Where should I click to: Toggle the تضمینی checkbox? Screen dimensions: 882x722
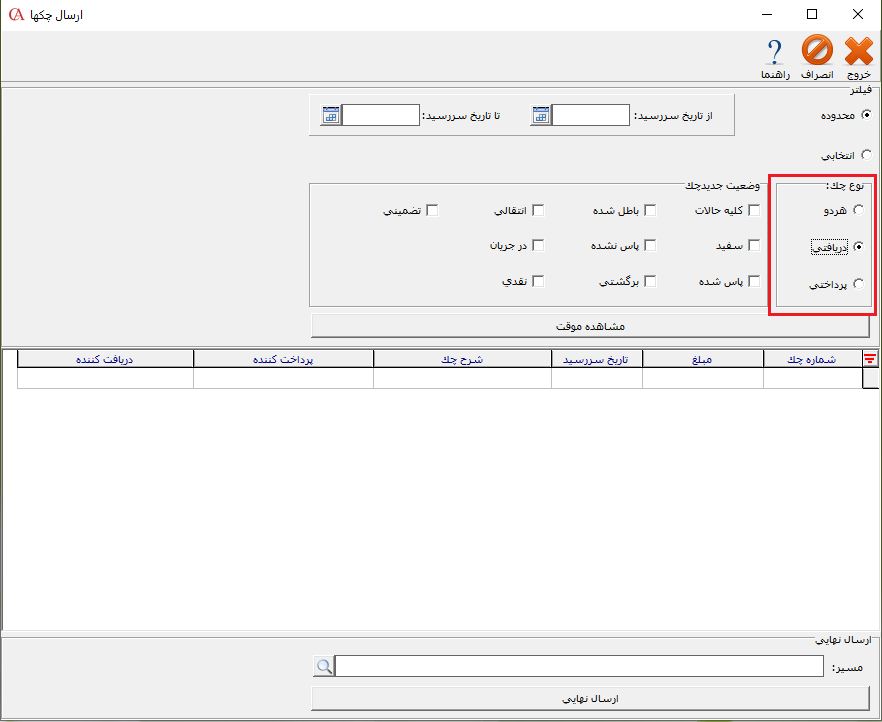[432, 210]
